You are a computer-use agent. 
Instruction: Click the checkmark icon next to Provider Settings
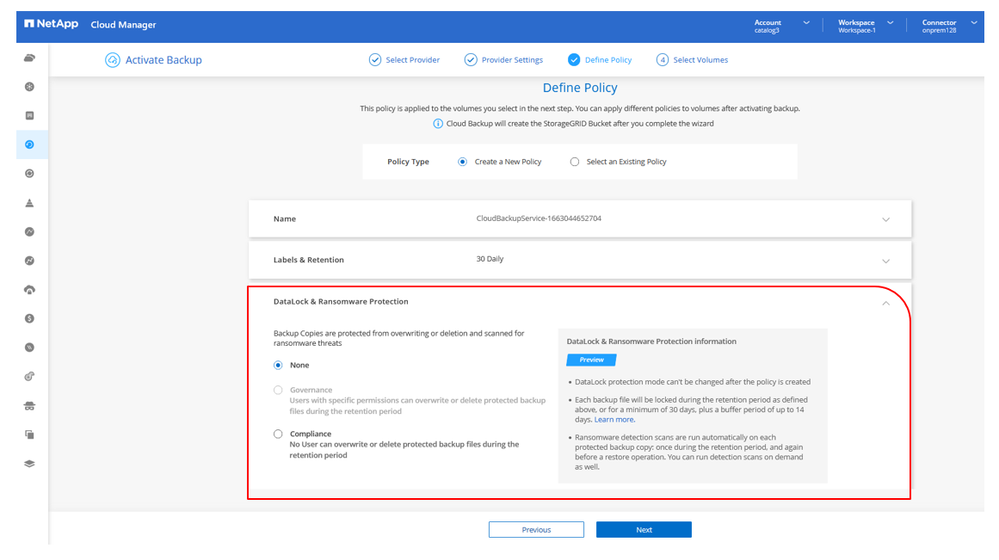pos(470,60)
